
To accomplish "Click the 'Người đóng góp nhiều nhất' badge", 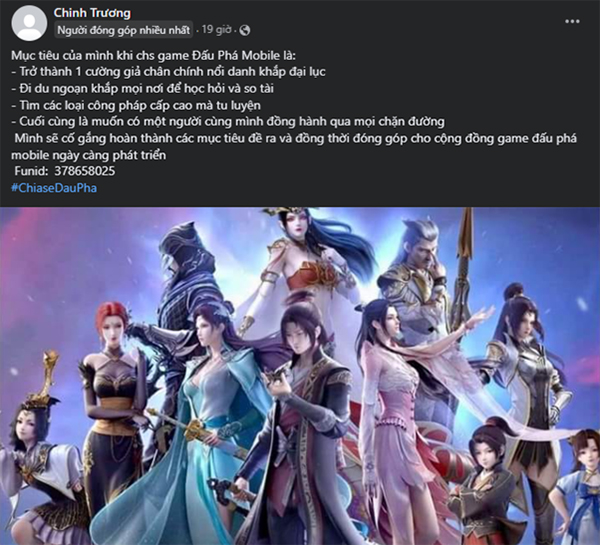I will click(124, 30).
